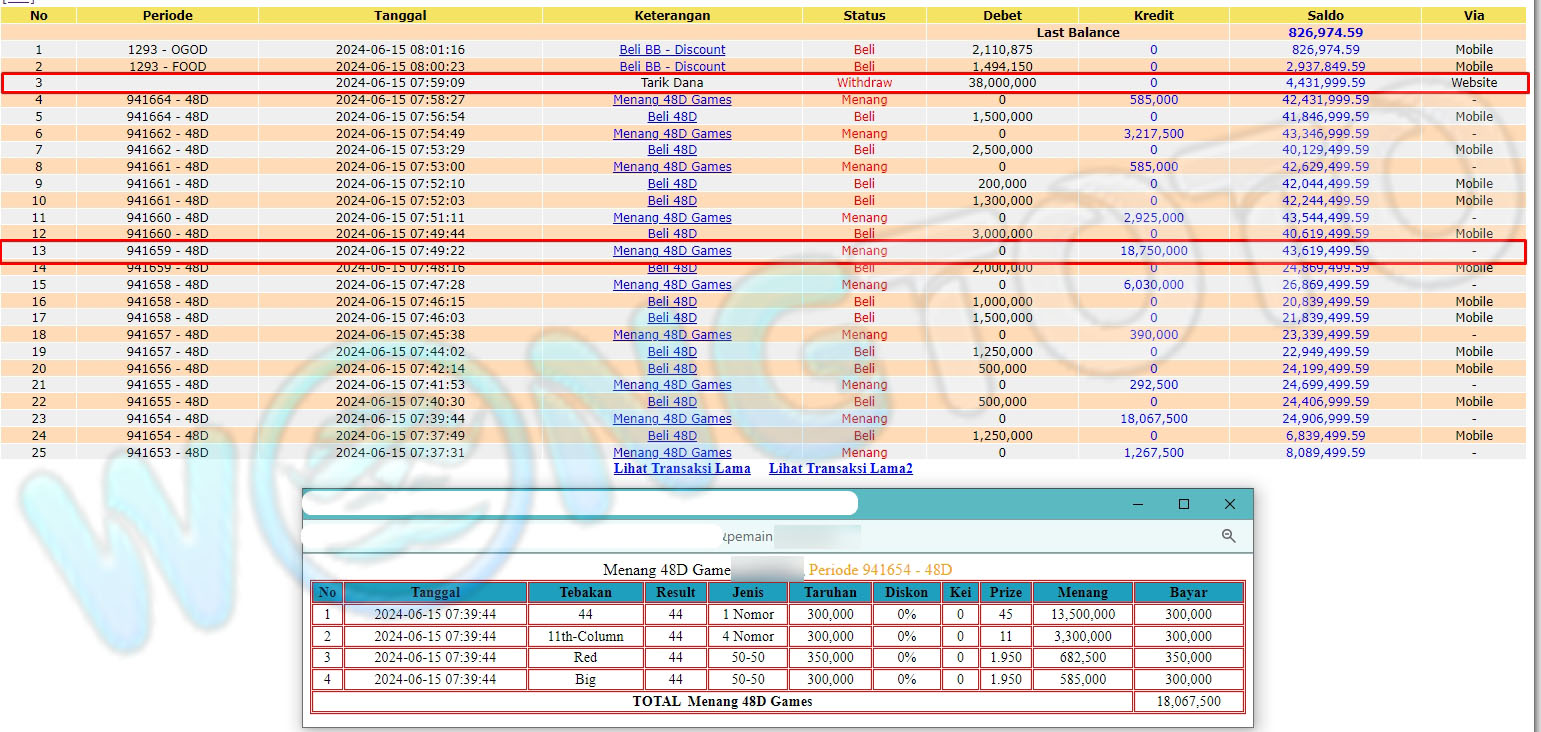Open Menang 48D Games link in row 13
Viewport: 1541px width, 732px height.
672,251
